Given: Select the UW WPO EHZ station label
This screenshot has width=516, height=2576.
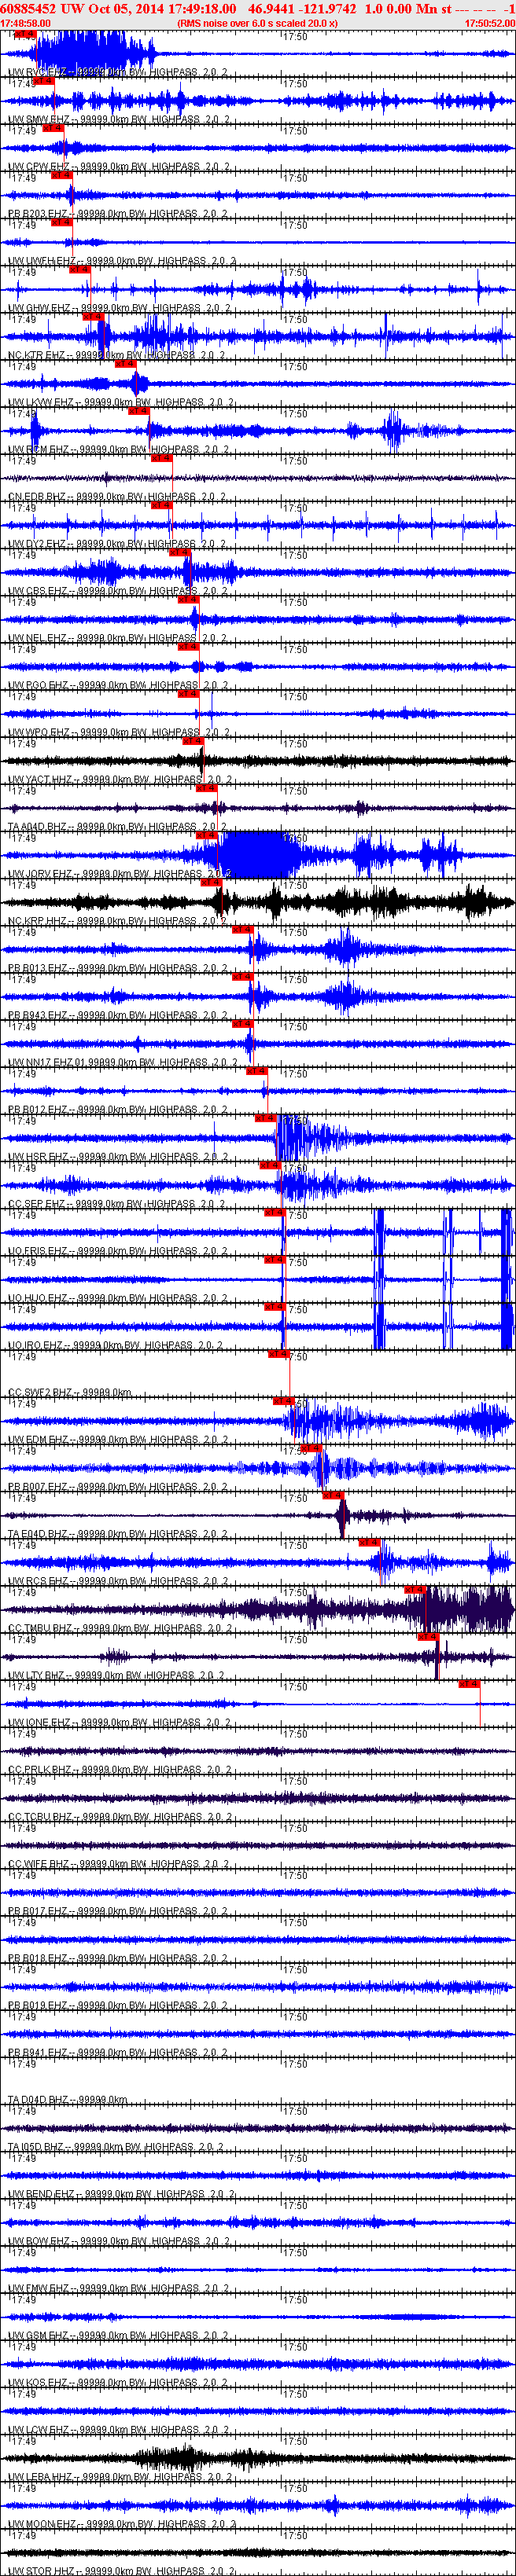Looking at the screenshot, I should click(119, 732).
